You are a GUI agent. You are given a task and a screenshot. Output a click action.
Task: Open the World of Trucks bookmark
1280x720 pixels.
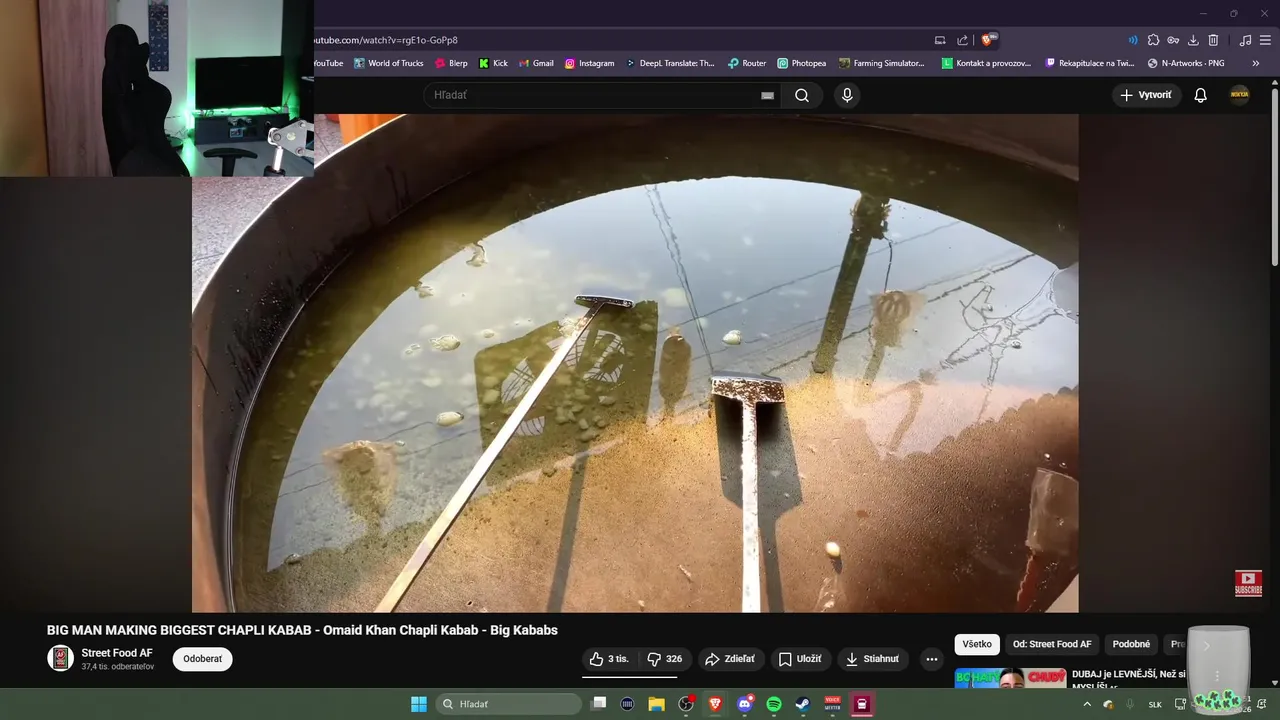pyautogui.click(x=388, y=63)
